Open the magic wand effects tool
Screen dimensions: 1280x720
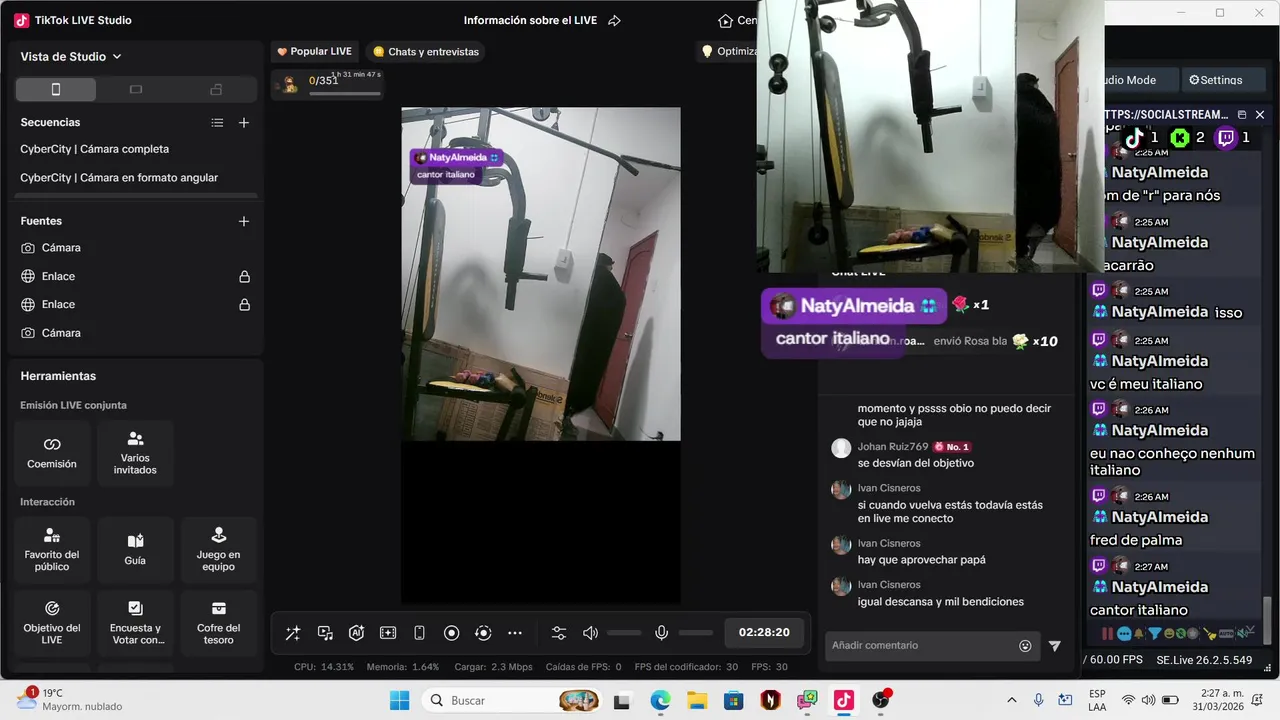click(x=293, y=633)
